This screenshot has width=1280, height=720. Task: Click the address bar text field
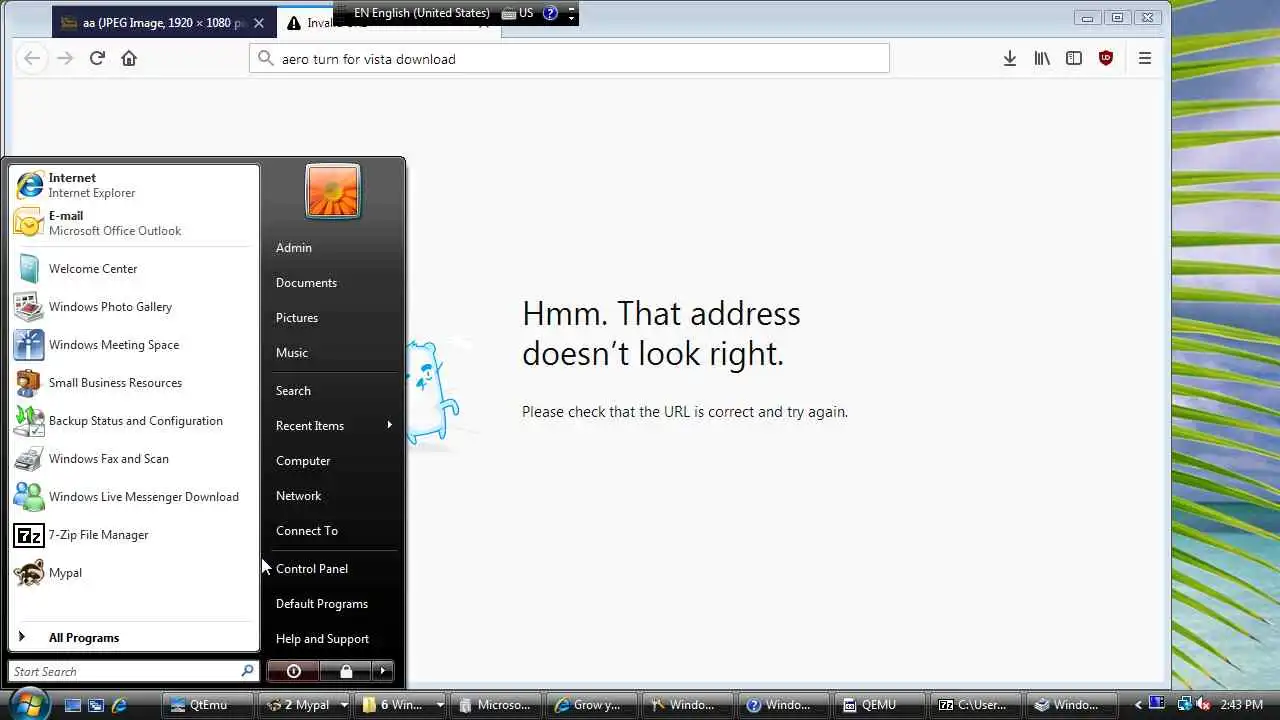pyautogui.click(x=569, y=59)
